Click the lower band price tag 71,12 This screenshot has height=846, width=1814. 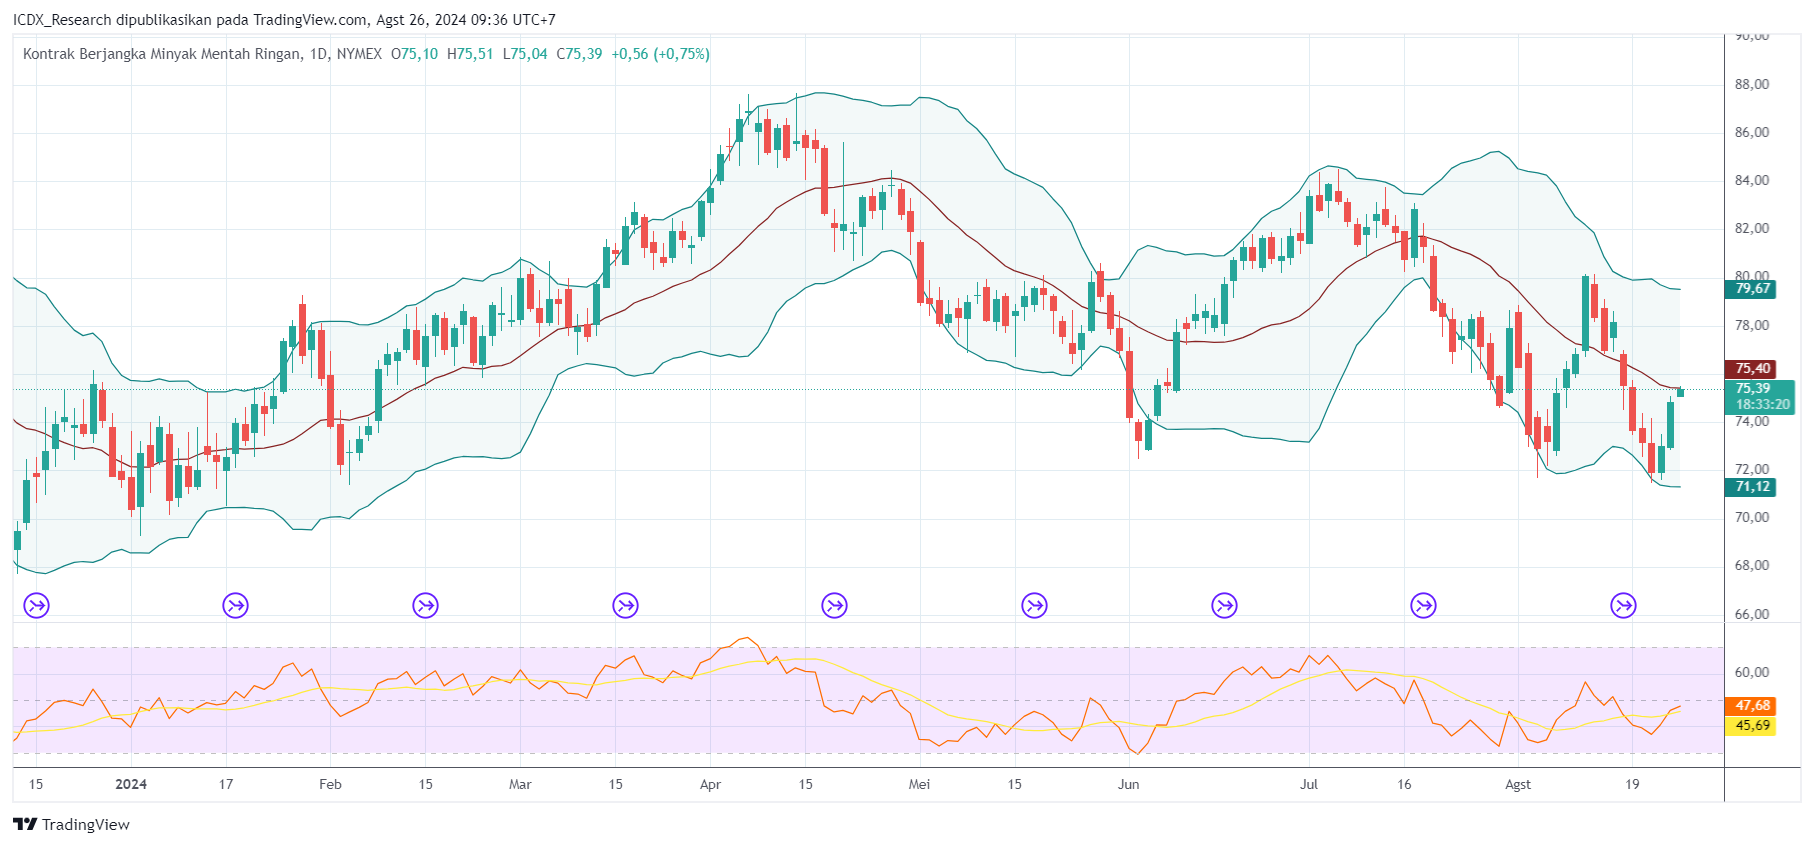(x=1751, y=487)
